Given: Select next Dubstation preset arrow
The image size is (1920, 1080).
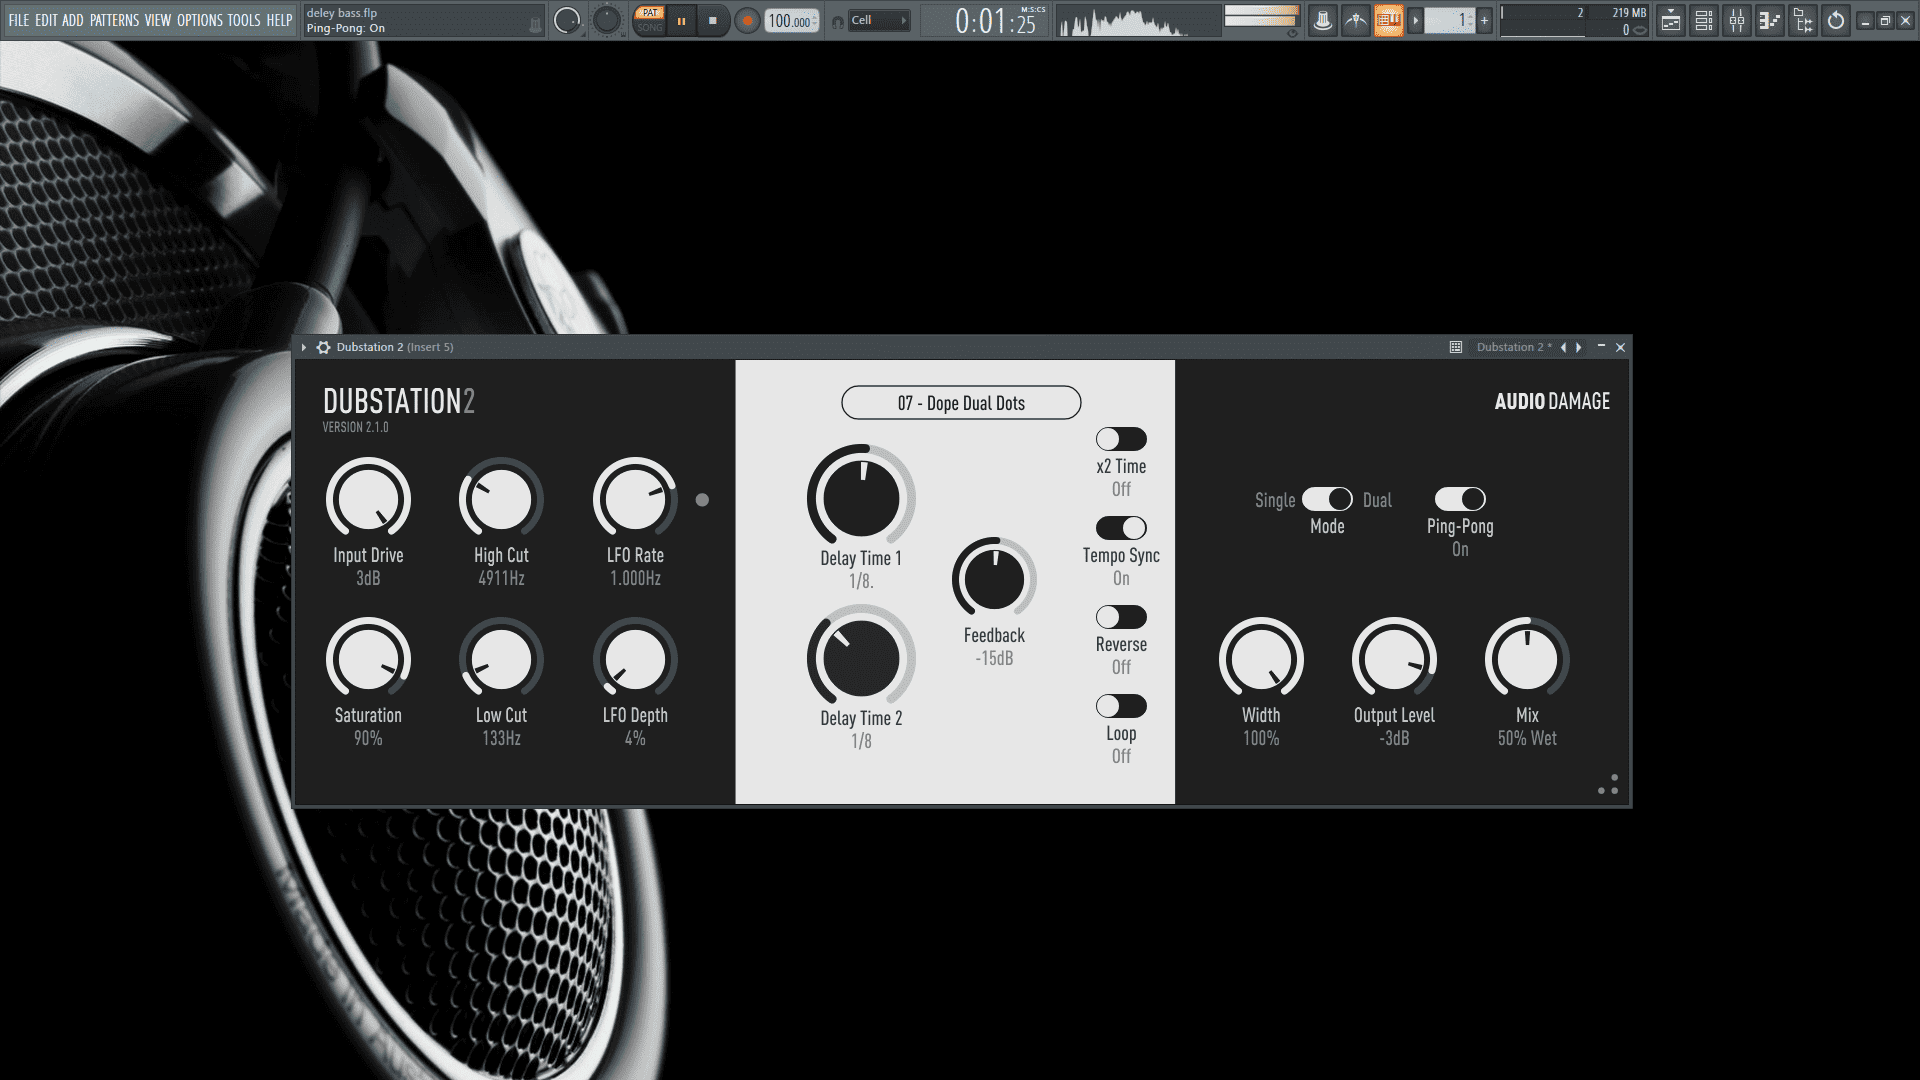Looking at the screenshot, I should pos(1579,347).
